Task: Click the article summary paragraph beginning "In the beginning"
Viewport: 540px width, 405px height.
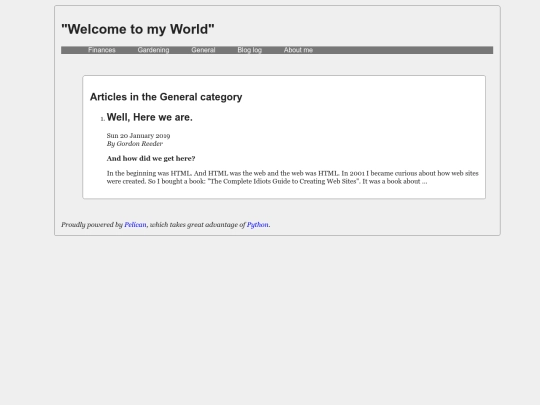Action: 293,177
